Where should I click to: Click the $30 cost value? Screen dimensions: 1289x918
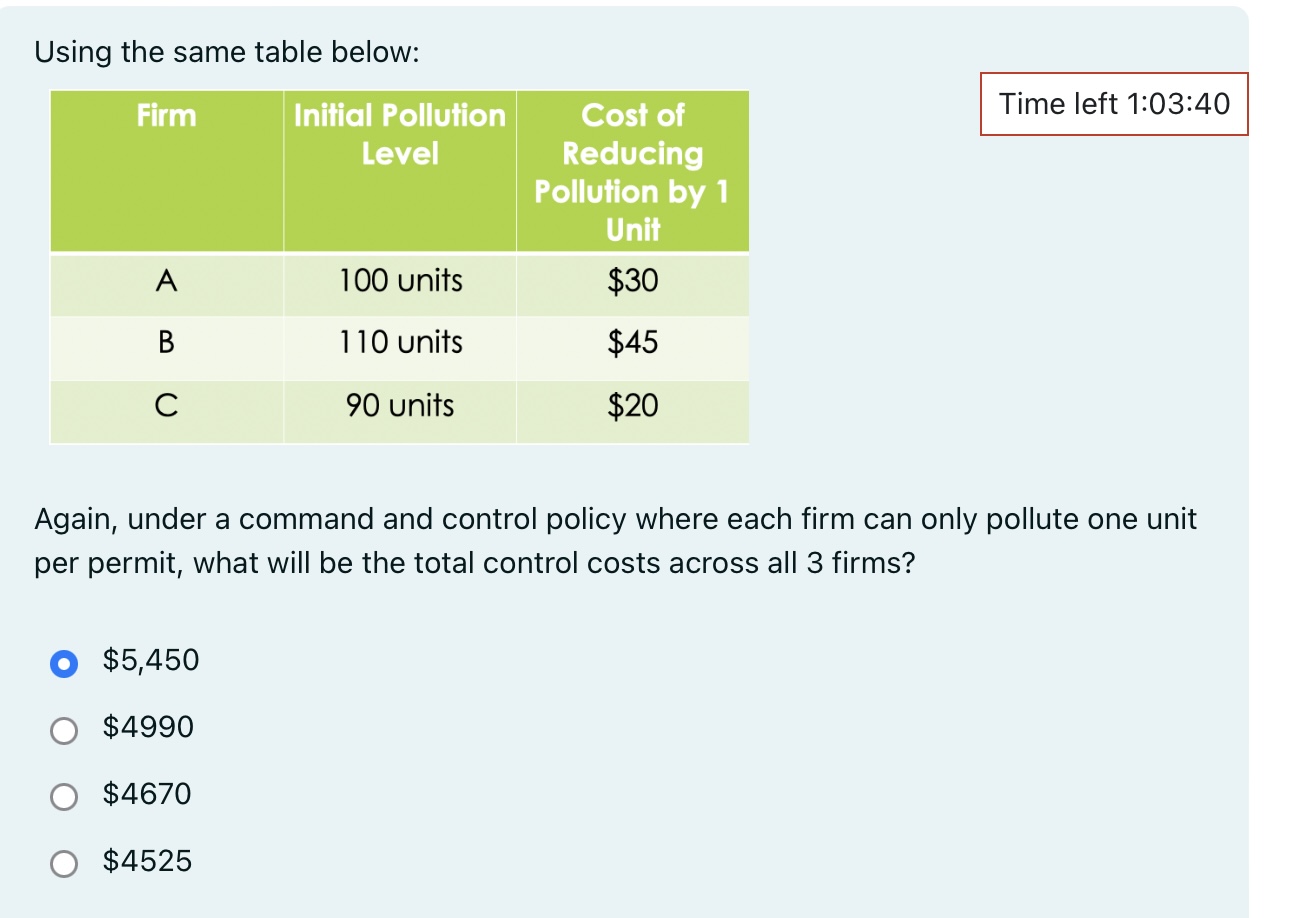(632, 281)
